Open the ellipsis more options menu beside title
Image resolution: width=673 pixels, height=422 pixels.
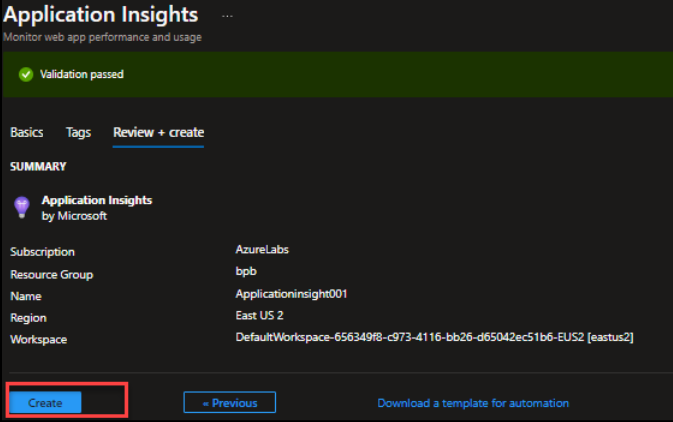[x=227, y=16]
